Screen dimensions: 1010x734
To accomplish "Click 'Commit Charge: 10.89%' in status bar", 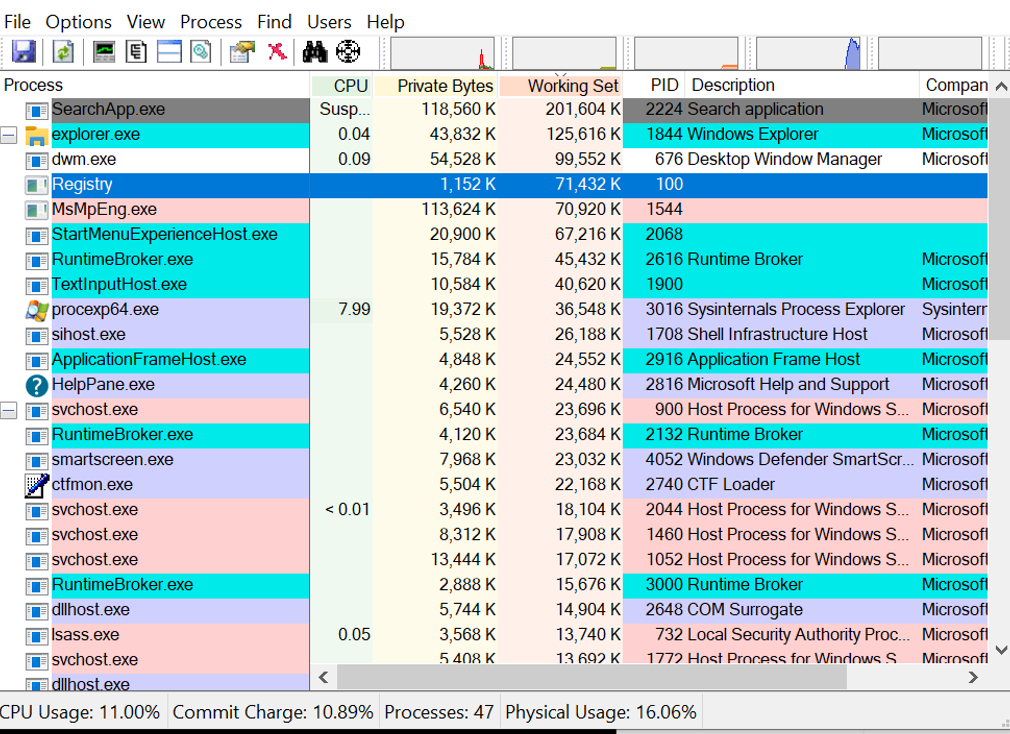I will (273, 712).
